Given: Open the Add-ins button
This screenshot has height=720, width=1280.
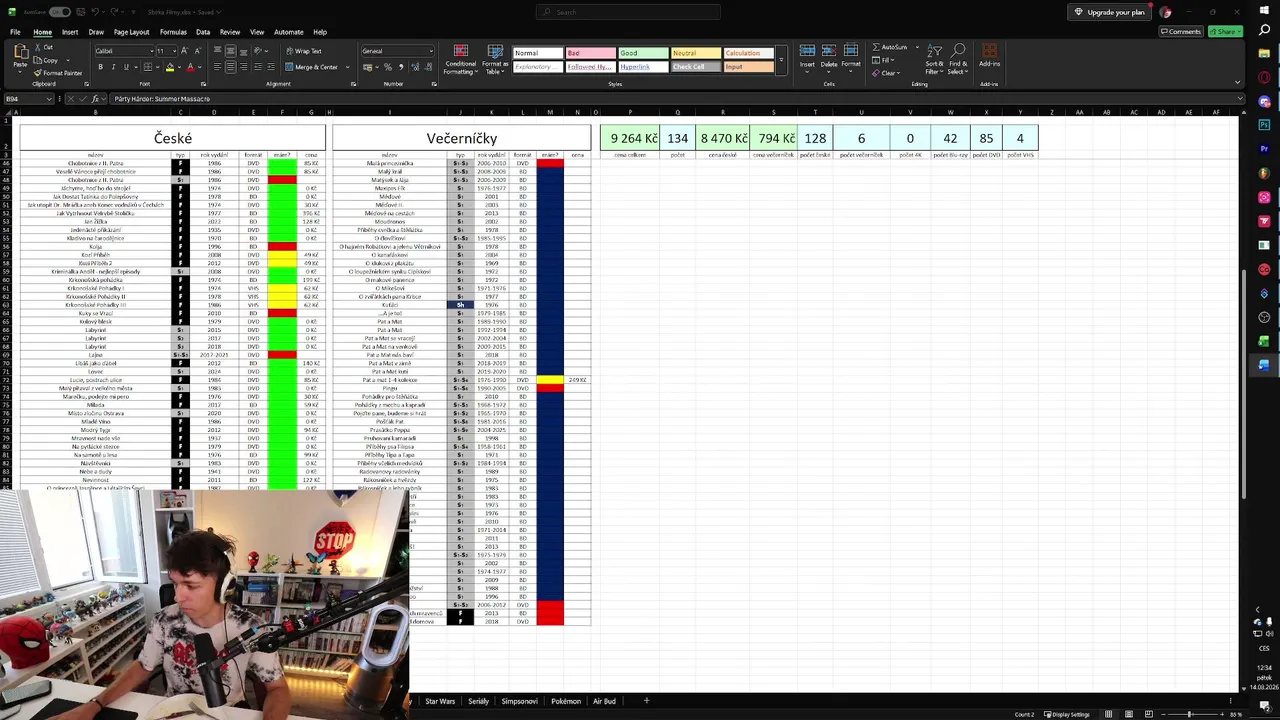Looking at the screenshot, I should (989, 56).
